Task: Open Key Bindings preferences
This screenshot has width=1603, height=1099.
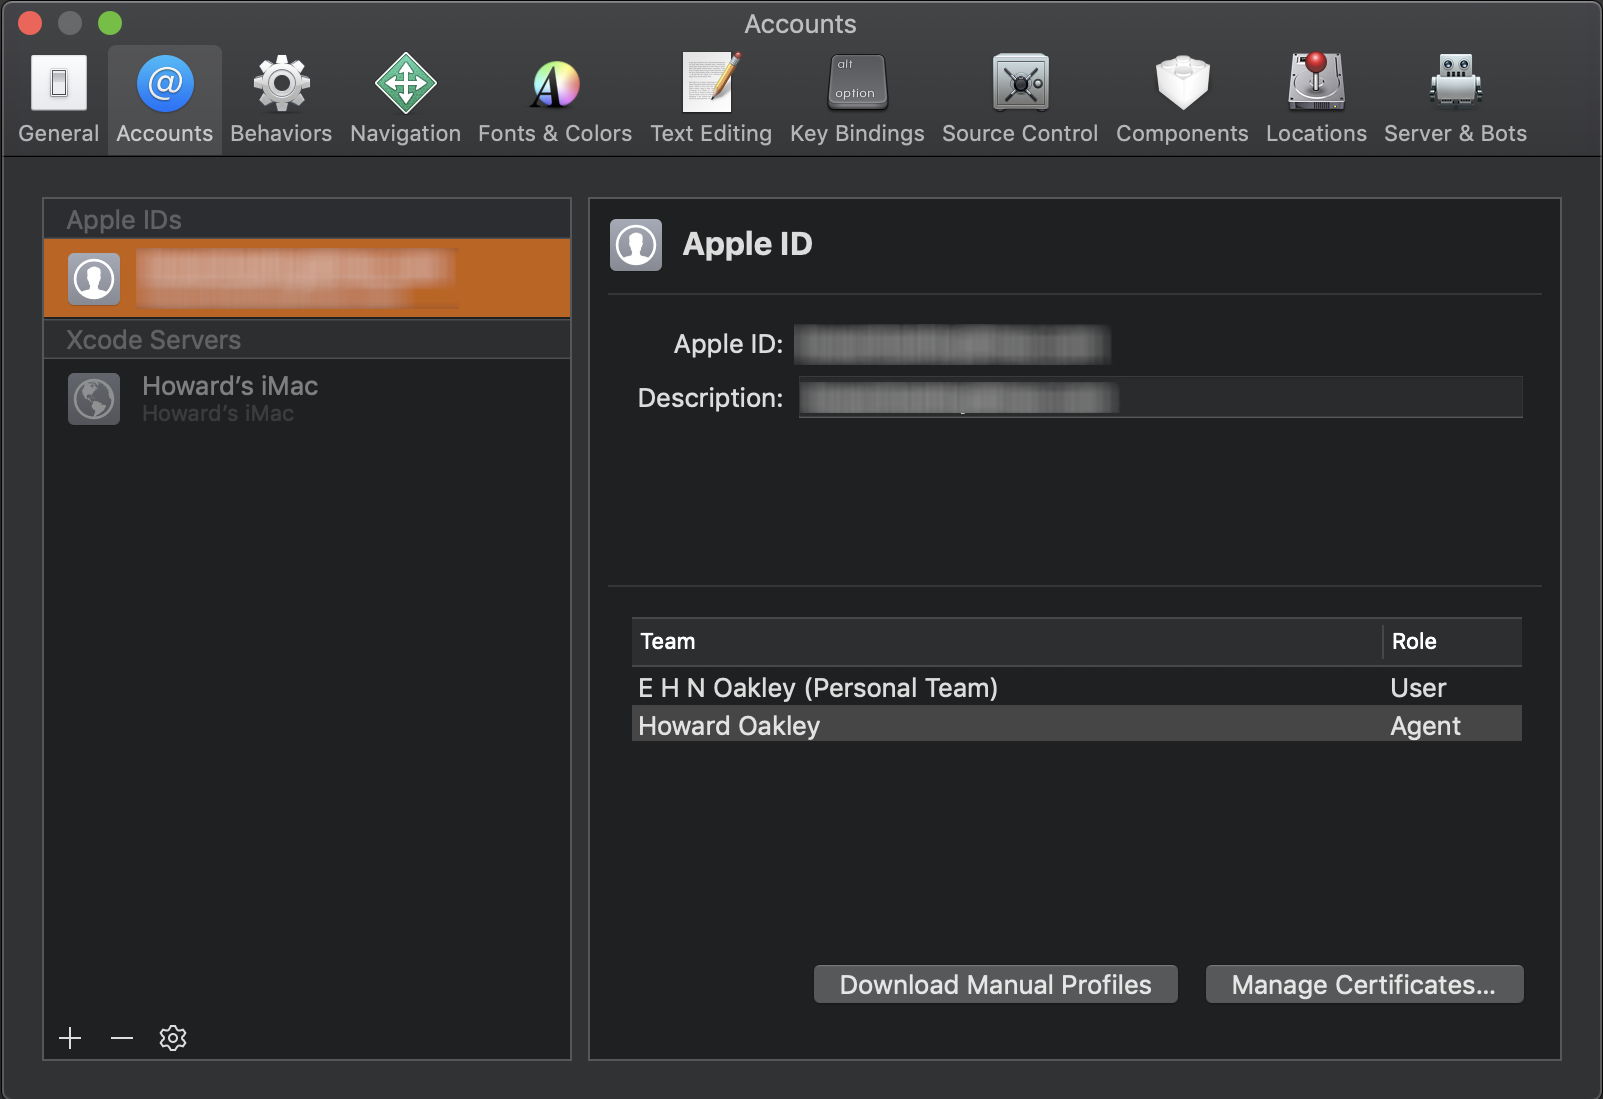Action: 857,100
